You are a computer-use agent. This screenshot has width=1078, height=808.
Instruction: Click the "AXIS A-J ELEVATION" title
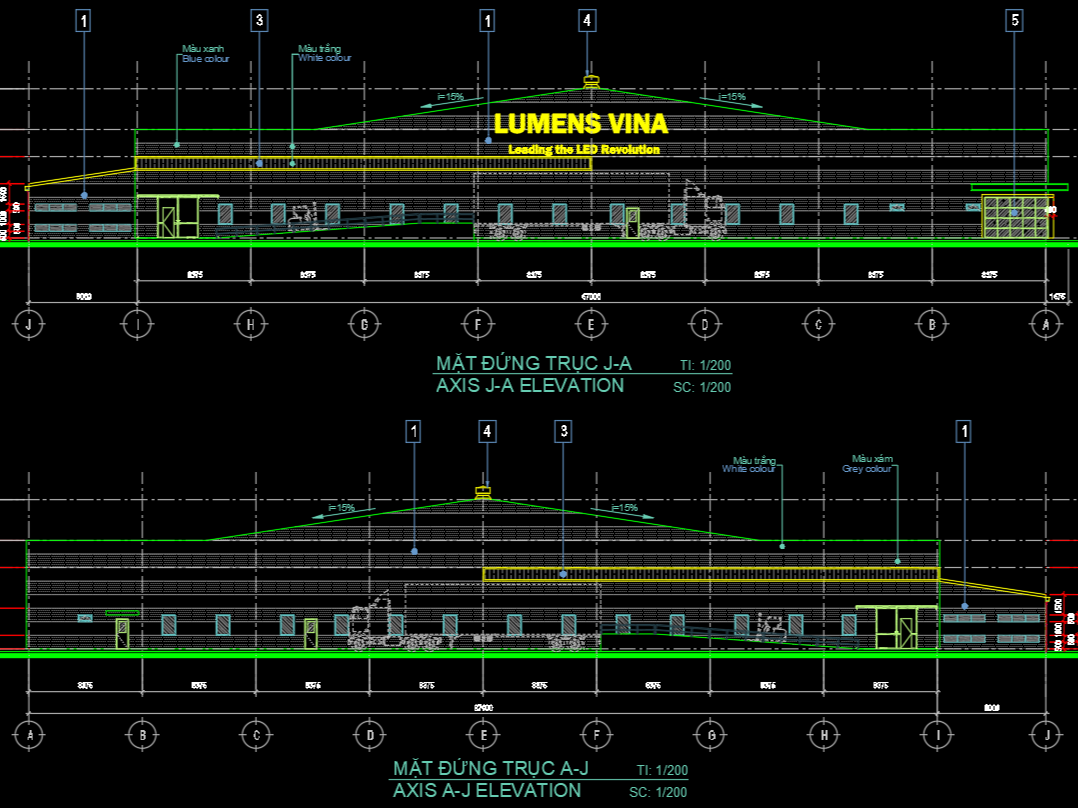[x=487, y=790]
